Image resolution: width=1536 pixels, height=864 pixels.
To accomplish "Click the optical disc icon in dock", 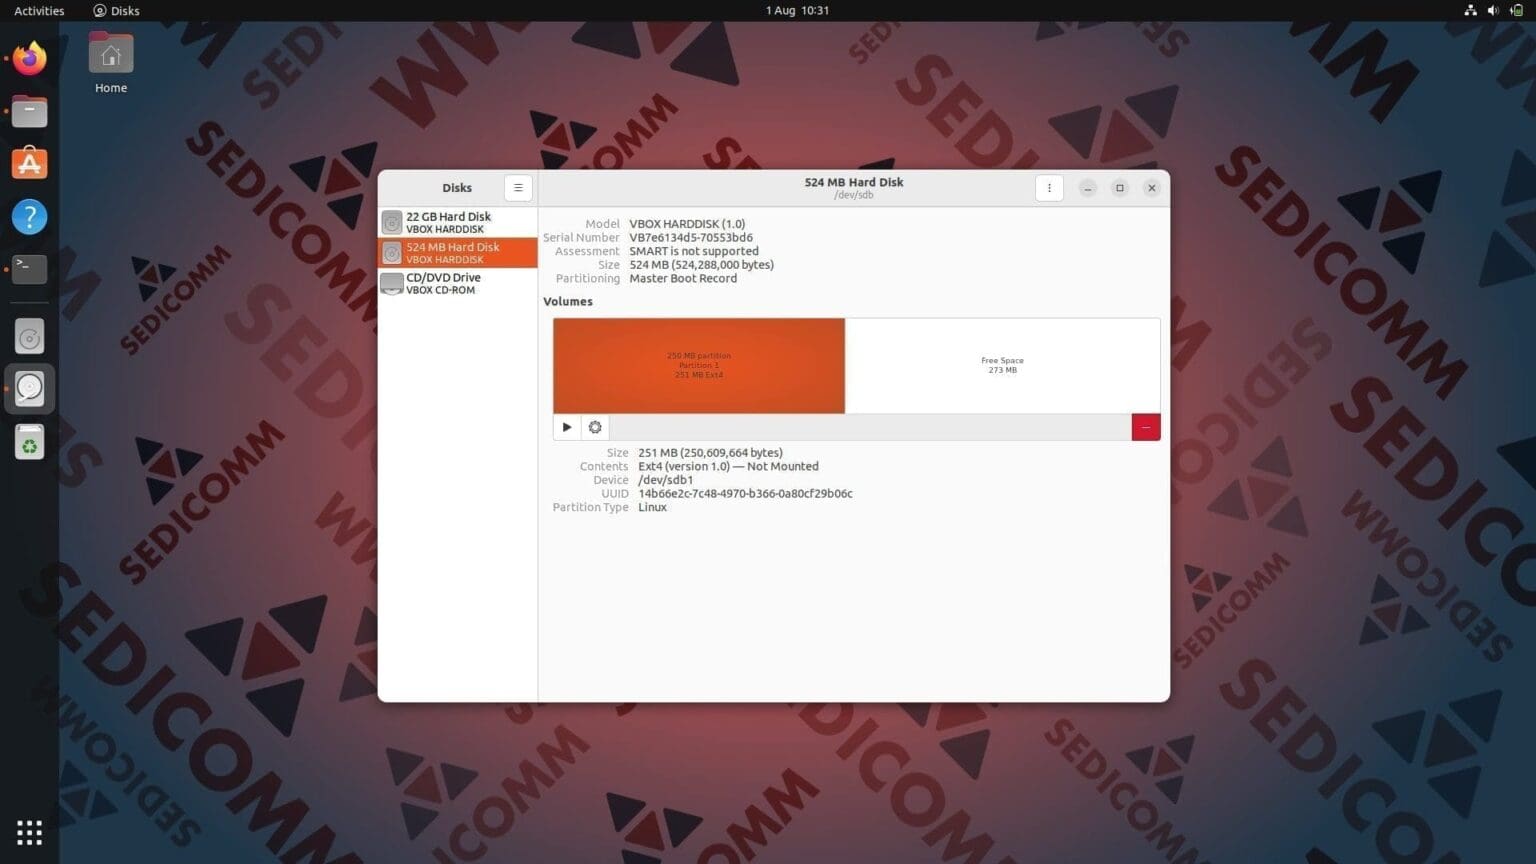I will [x=29, y=337].
